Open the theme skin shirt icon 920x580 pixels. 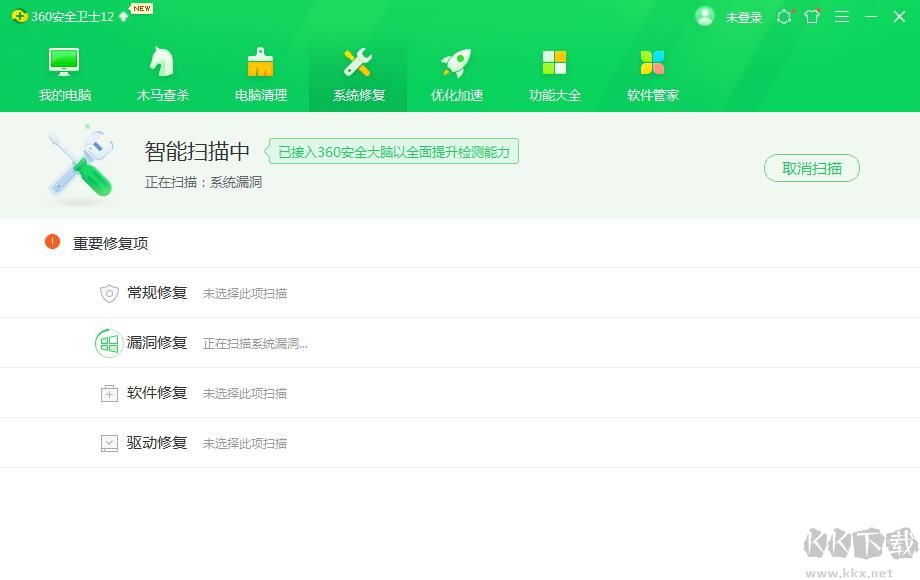(x=812, y=16)
